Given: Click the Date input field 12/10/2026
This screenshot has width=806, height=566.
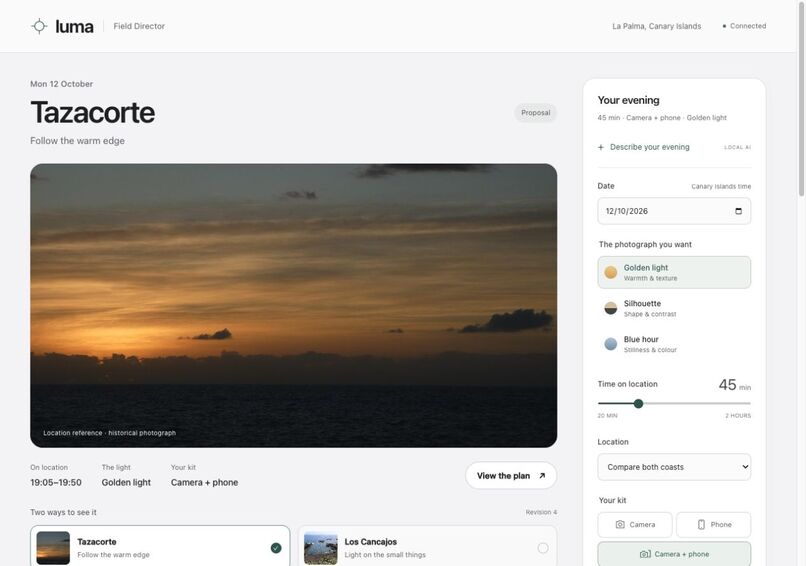Looking at the screenshot, I should click(674, 211).
